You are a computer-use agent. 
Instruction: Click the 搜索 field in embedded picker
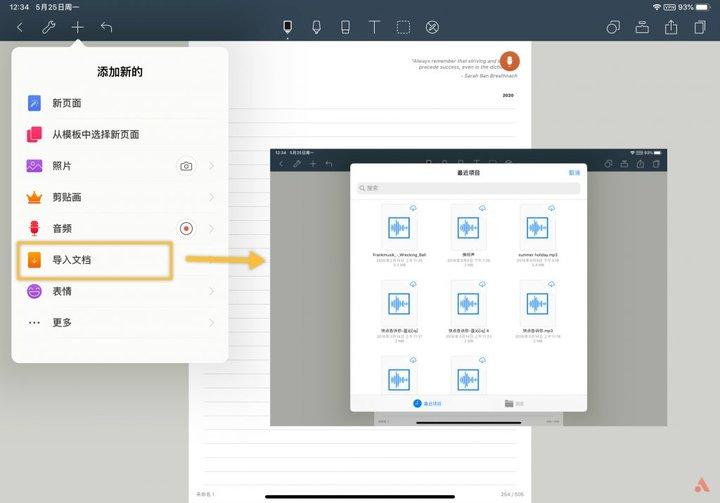point(468,188)
